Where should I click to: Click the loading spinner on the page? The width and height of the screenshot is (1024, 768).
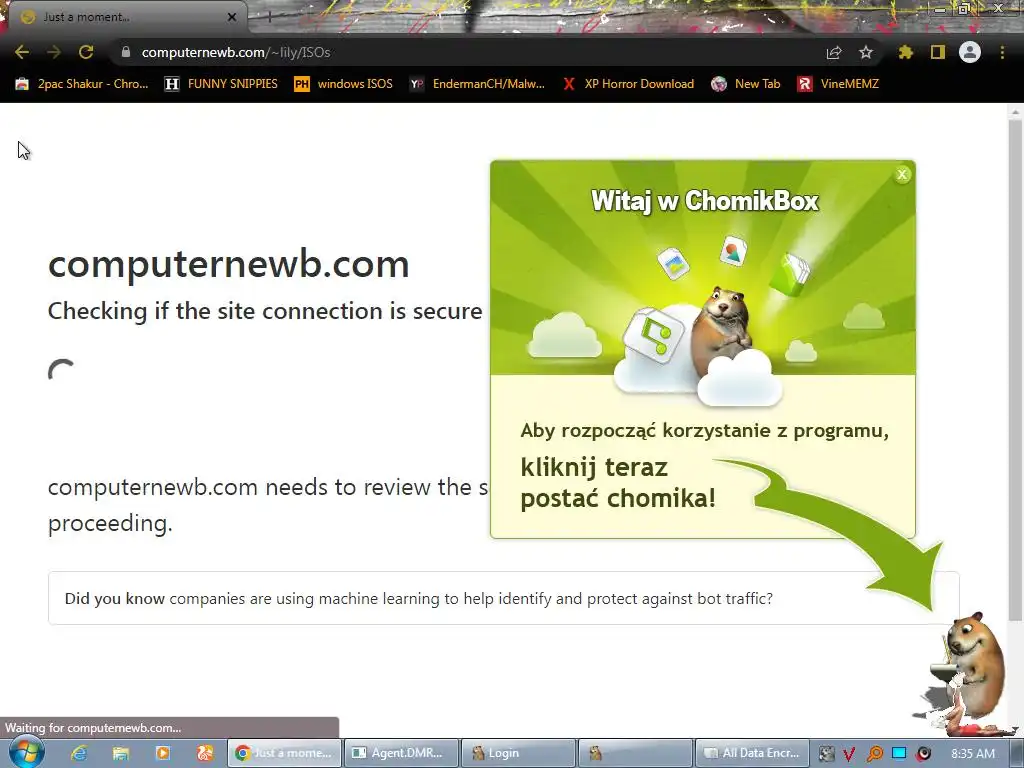click(61, 371)
